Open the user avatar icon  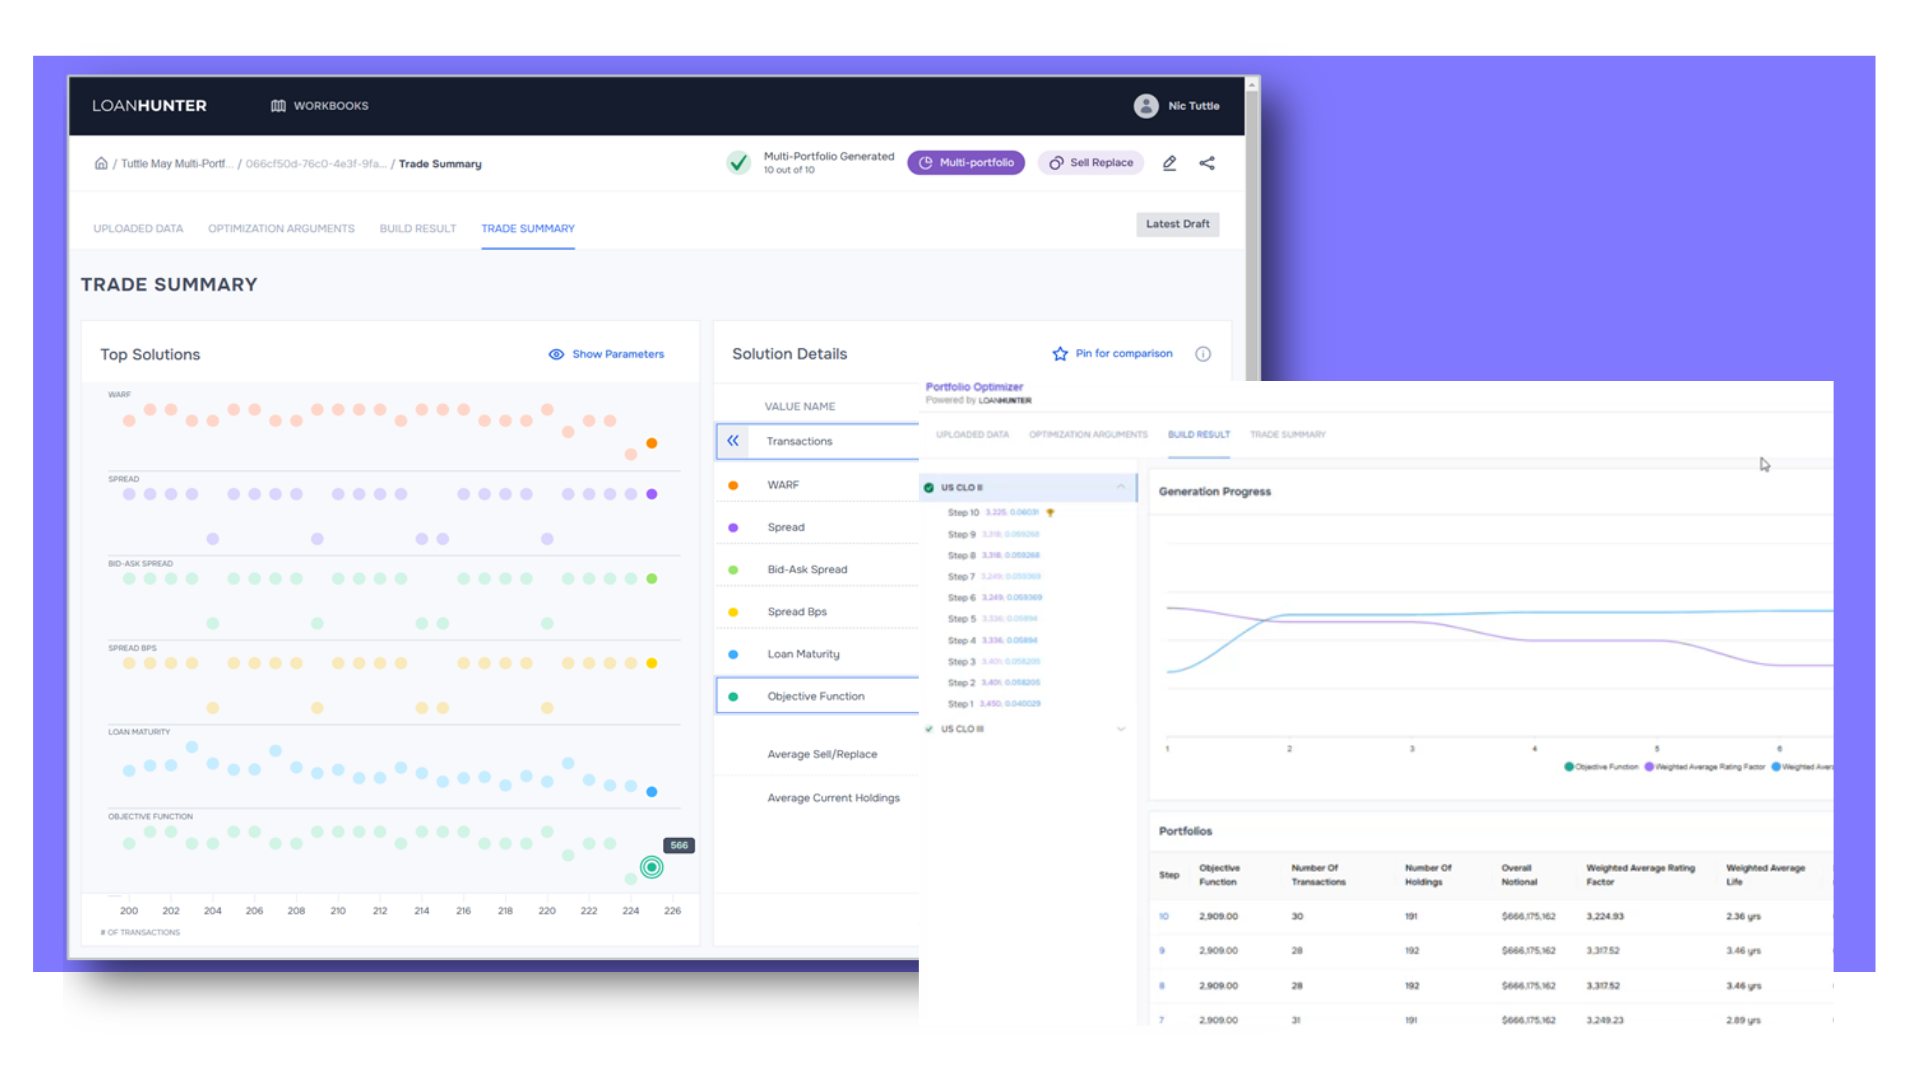[x=1146, y=106]
